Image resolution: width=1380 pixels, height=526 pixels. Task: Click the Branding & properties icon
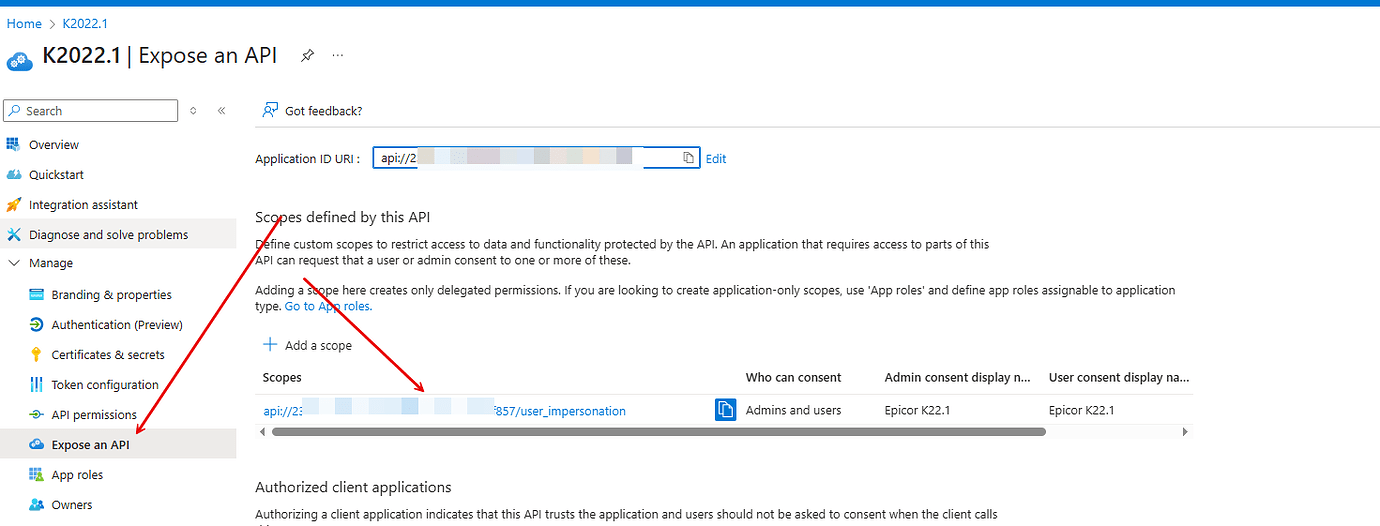[x=37, y=295]
